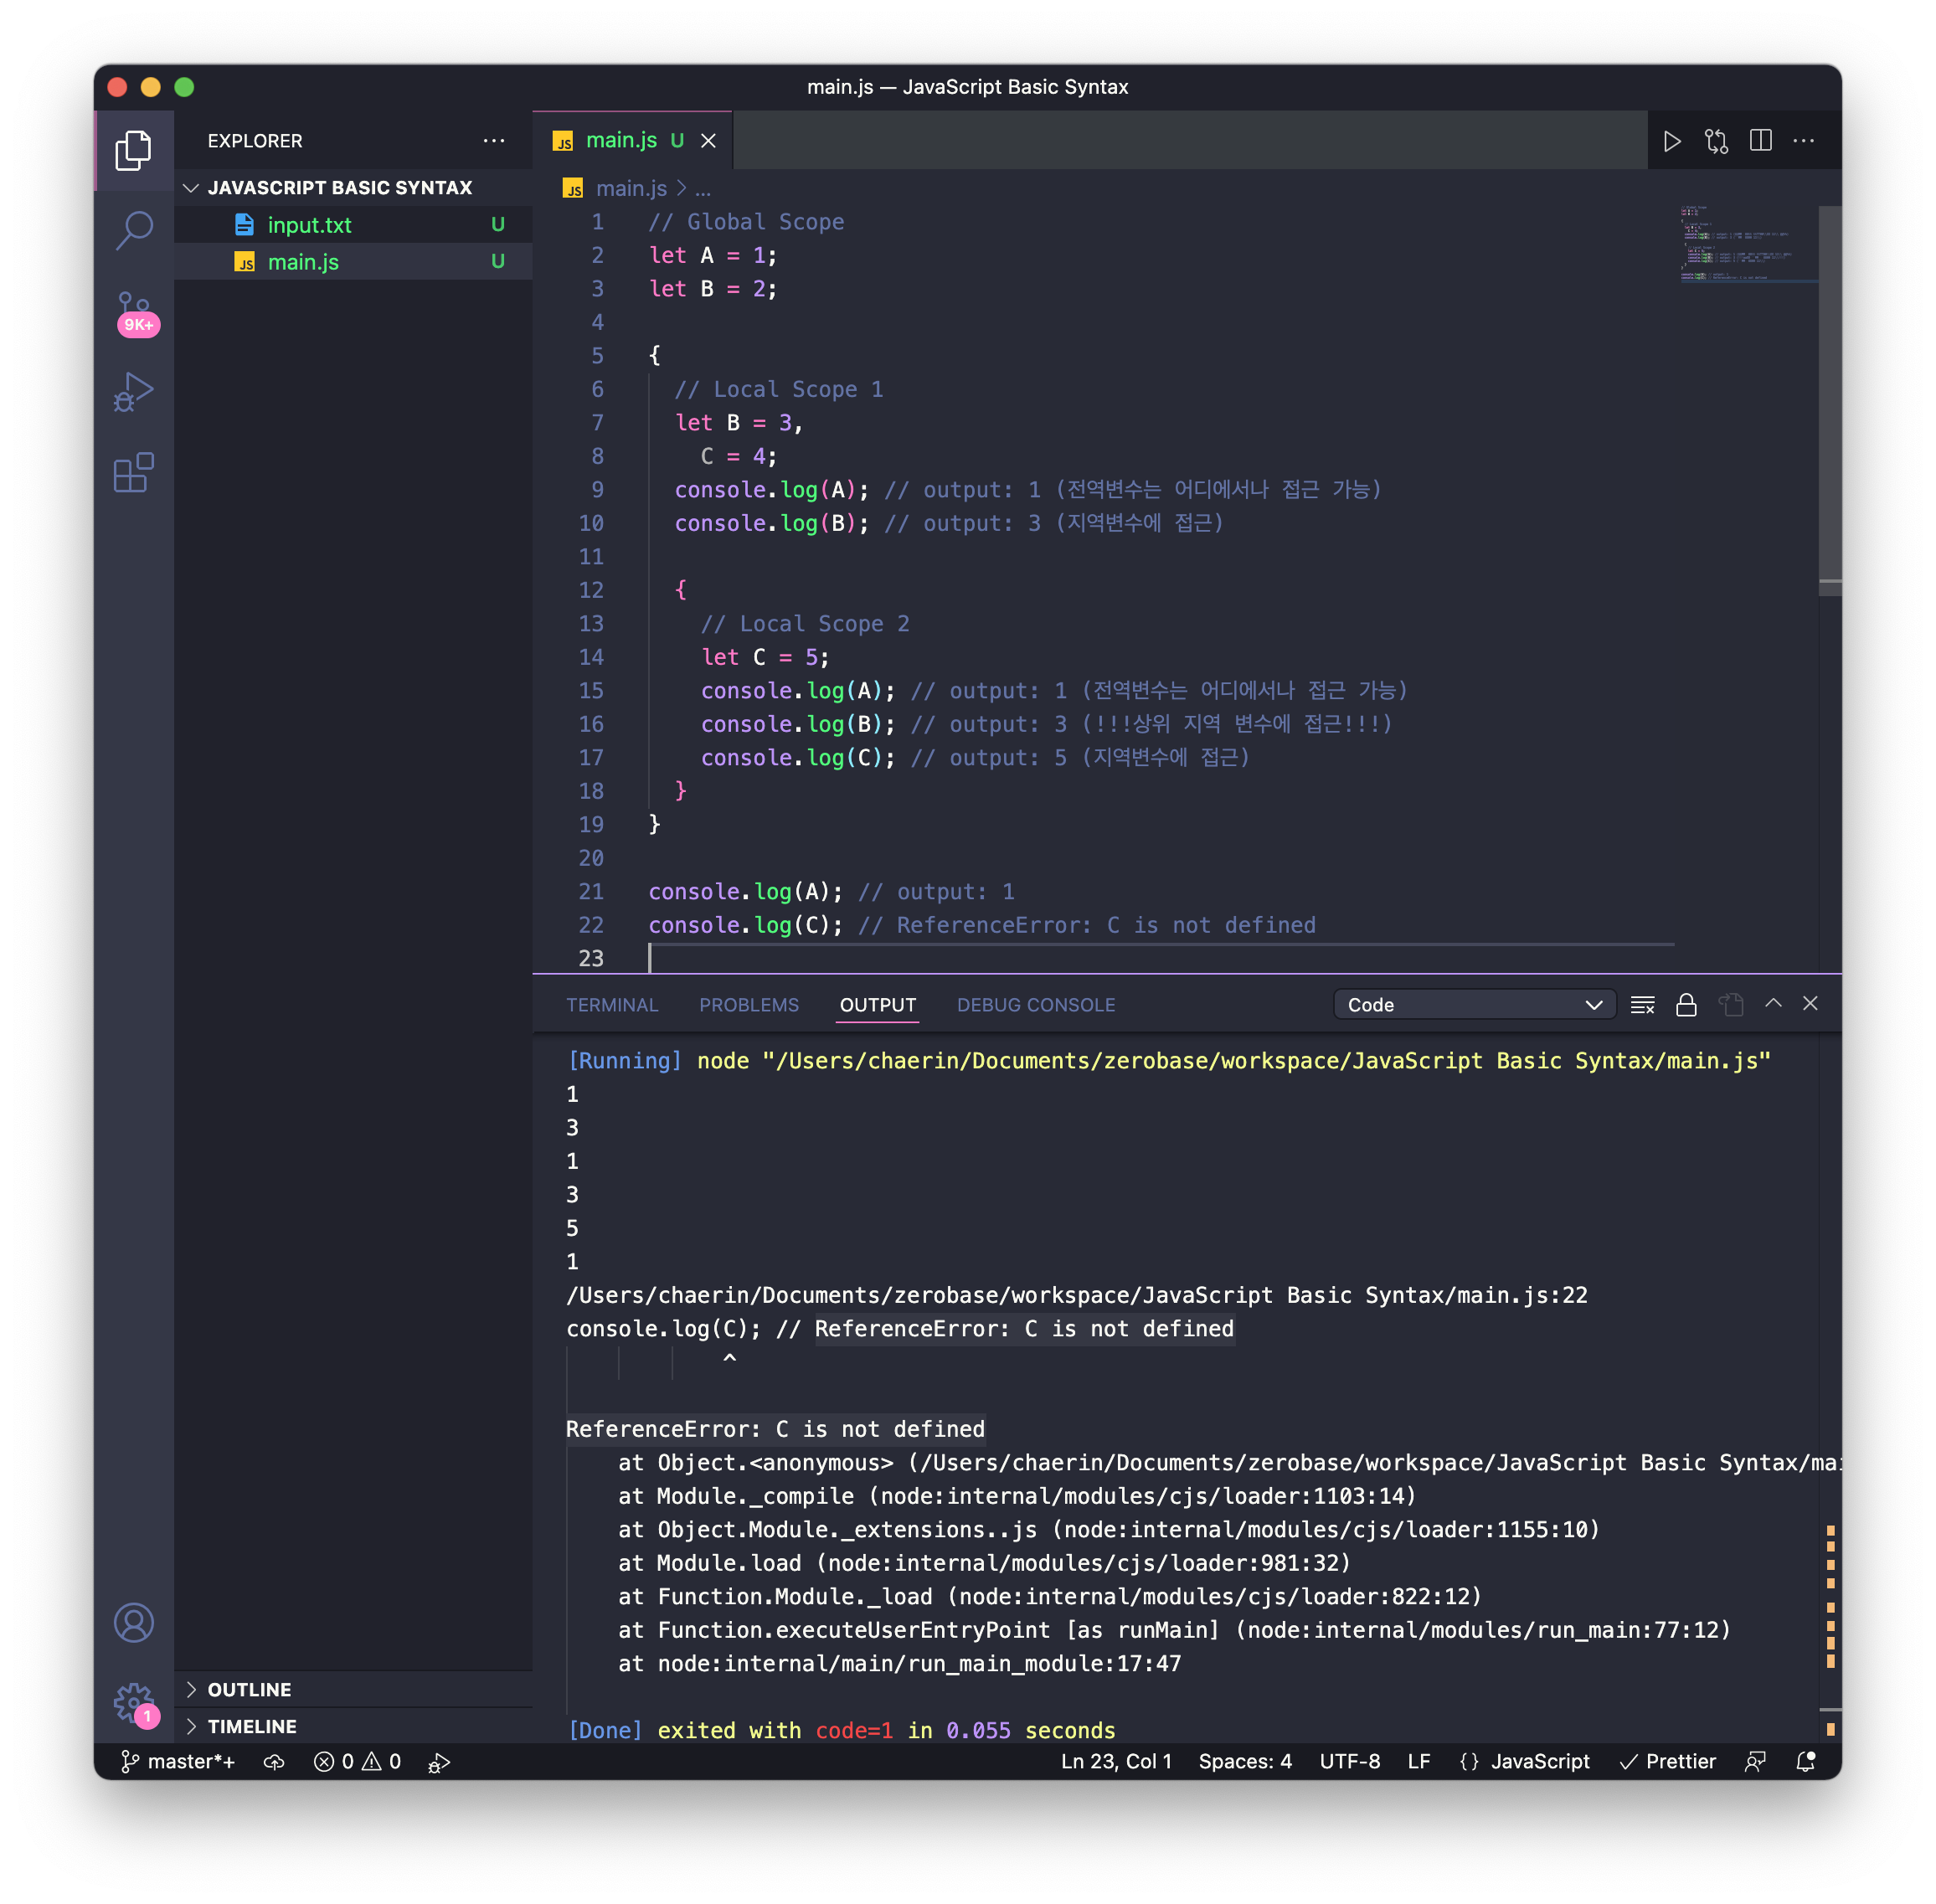Click master branch in status bar
The image size is (1936, 1904).
(180, 1762)
